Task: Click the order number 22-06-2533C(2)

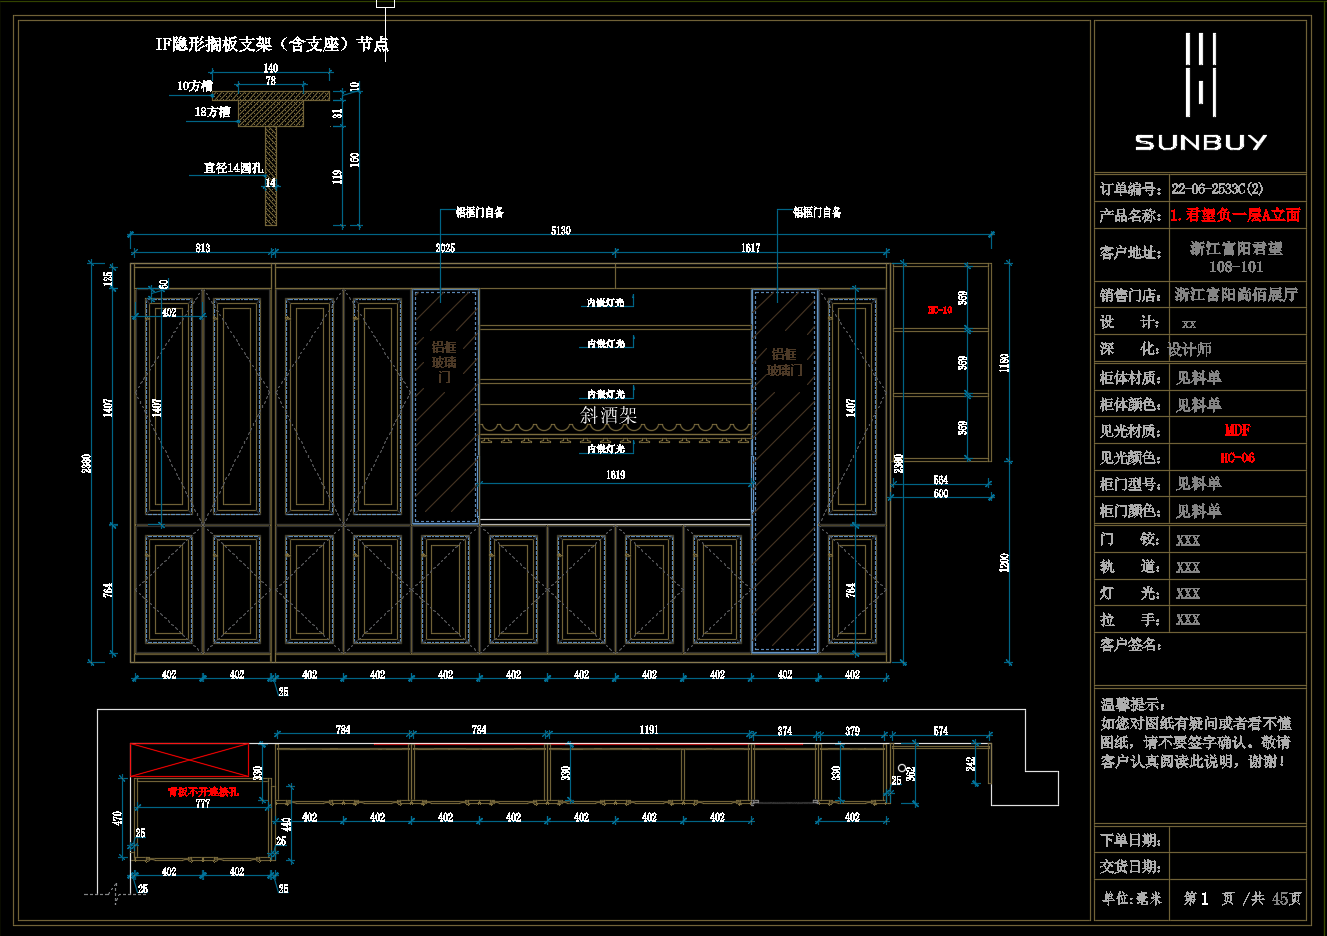Action: (1217, 189)
